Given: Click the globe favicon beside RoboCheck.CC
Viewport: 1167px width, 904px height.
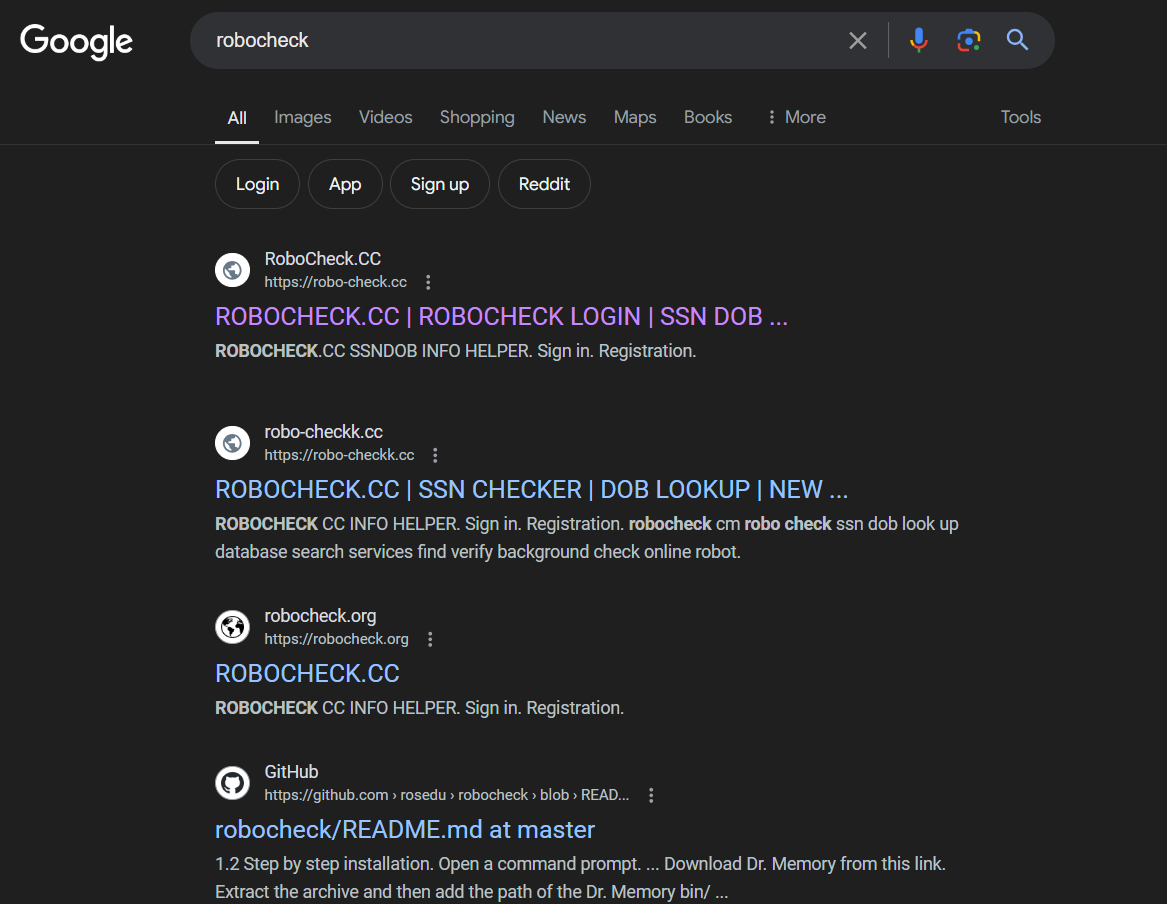Looking at the screenshot, I should coord(232,270).
